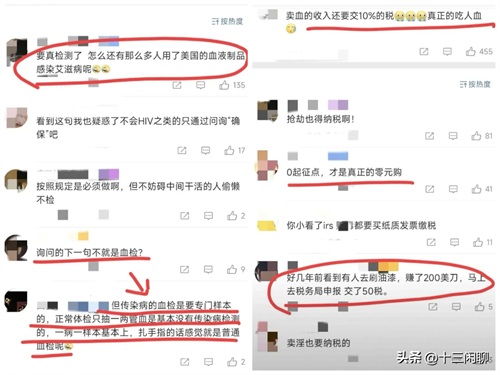Open the right 按热度 sort dropdown
Viewport: 500px width, 375px height.
tap(475, 84)
